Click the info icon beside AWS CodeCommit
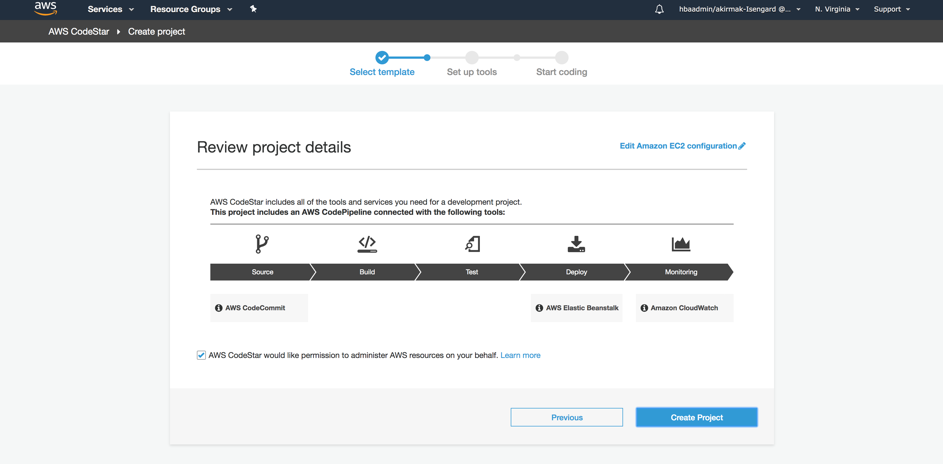943x464 pixels. (218, 308)
